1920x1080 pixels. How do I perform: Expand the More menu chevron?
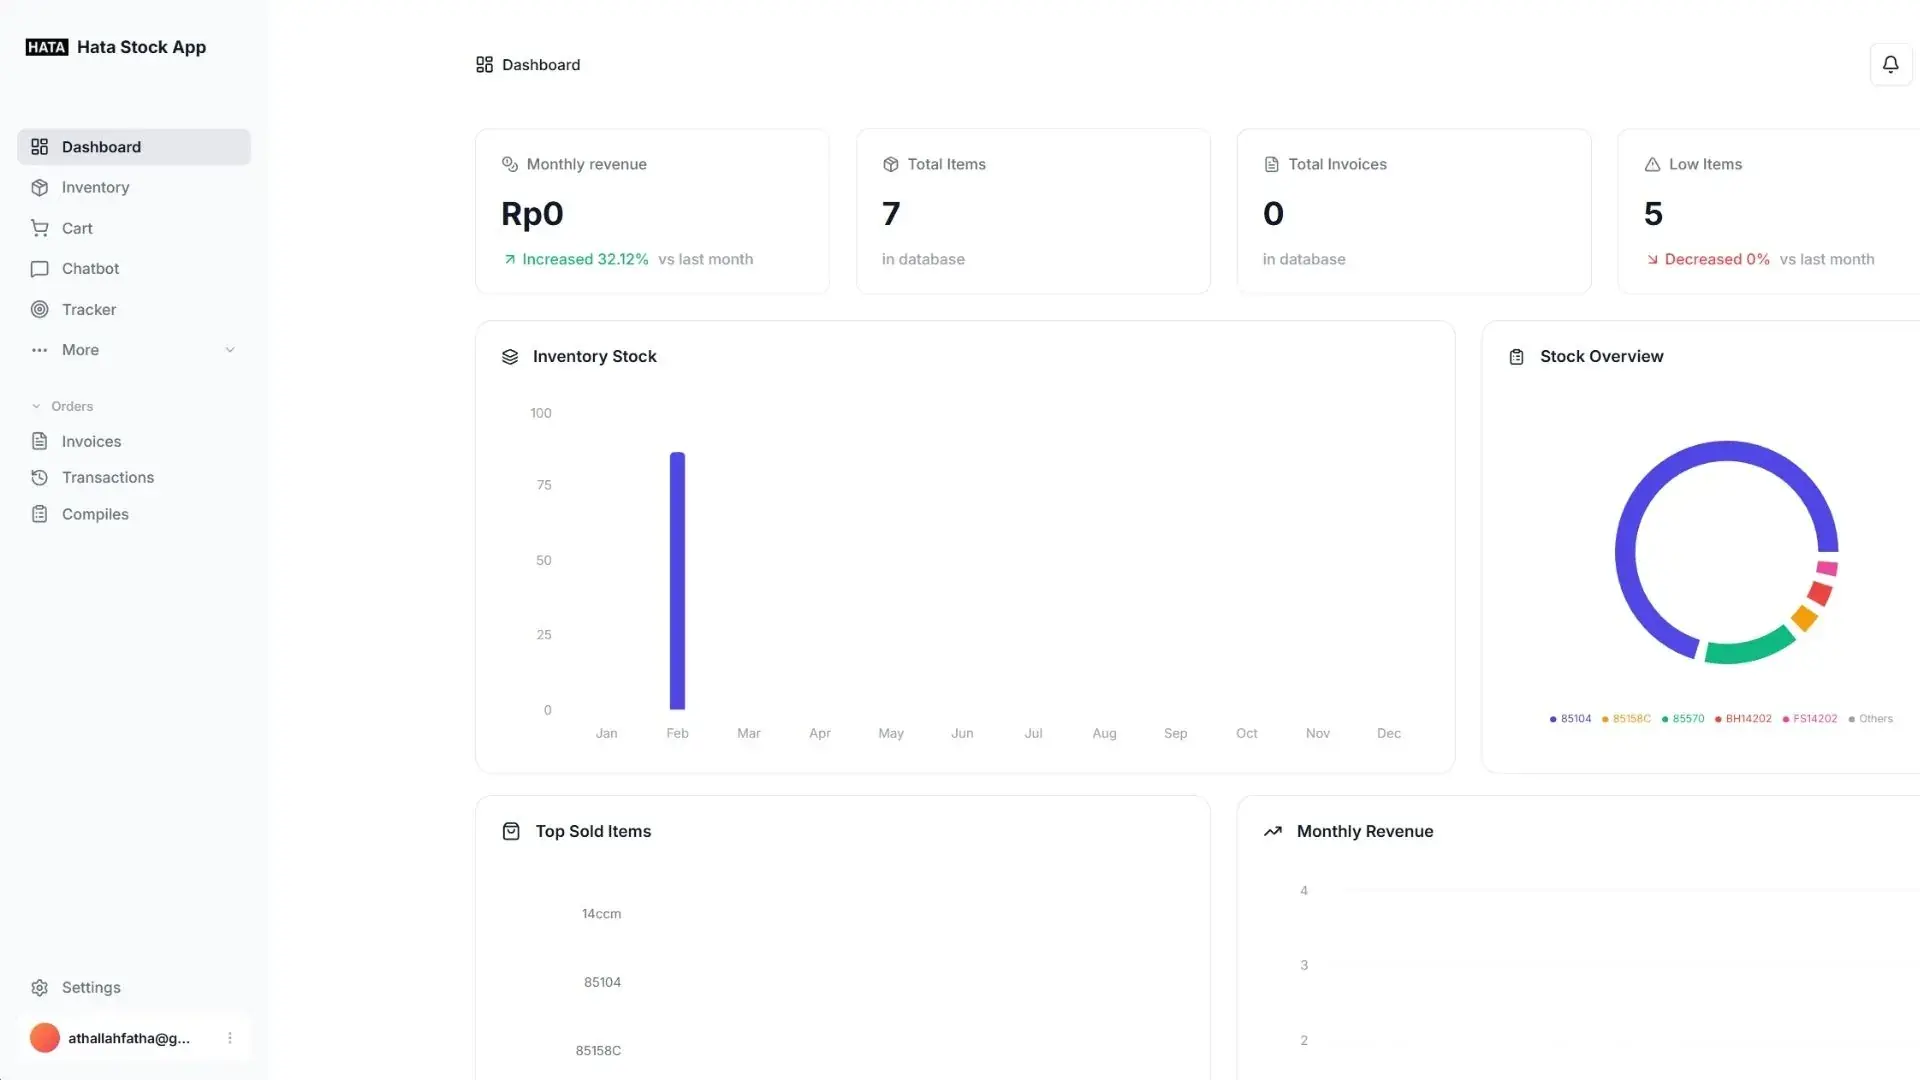pyautogui.click(x=230, y=350)
